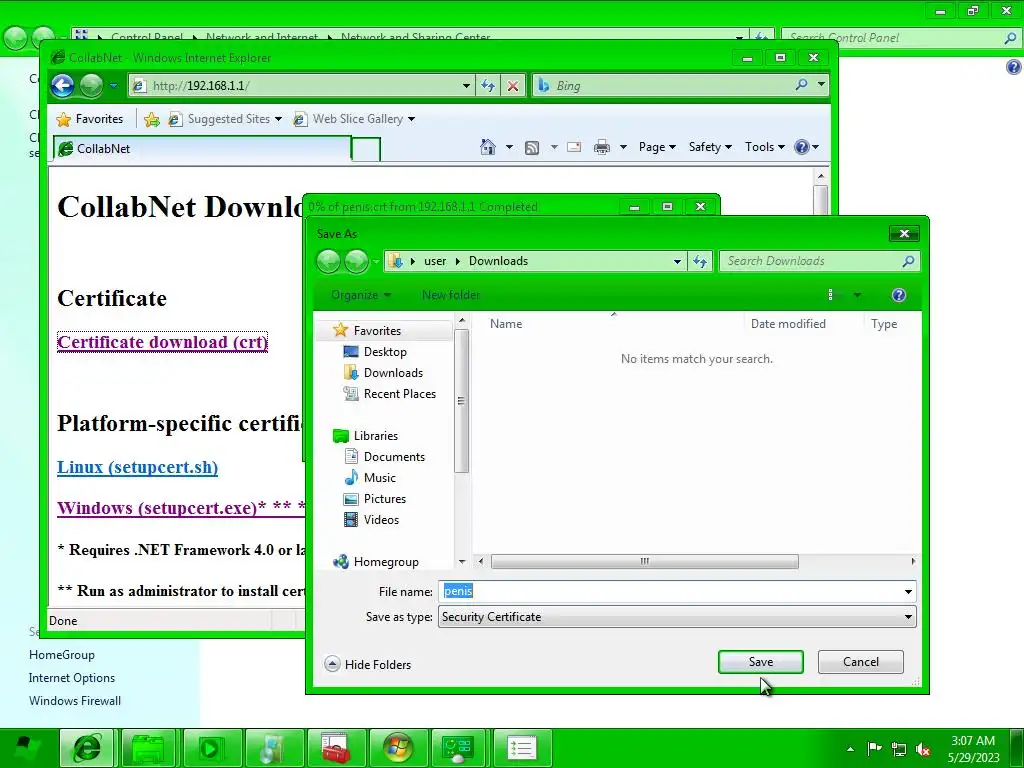The image size is (1024, 768).
Task: Click the refresh icon beside Downloads path
Action: pyautogui.click(x=700, y=261)
